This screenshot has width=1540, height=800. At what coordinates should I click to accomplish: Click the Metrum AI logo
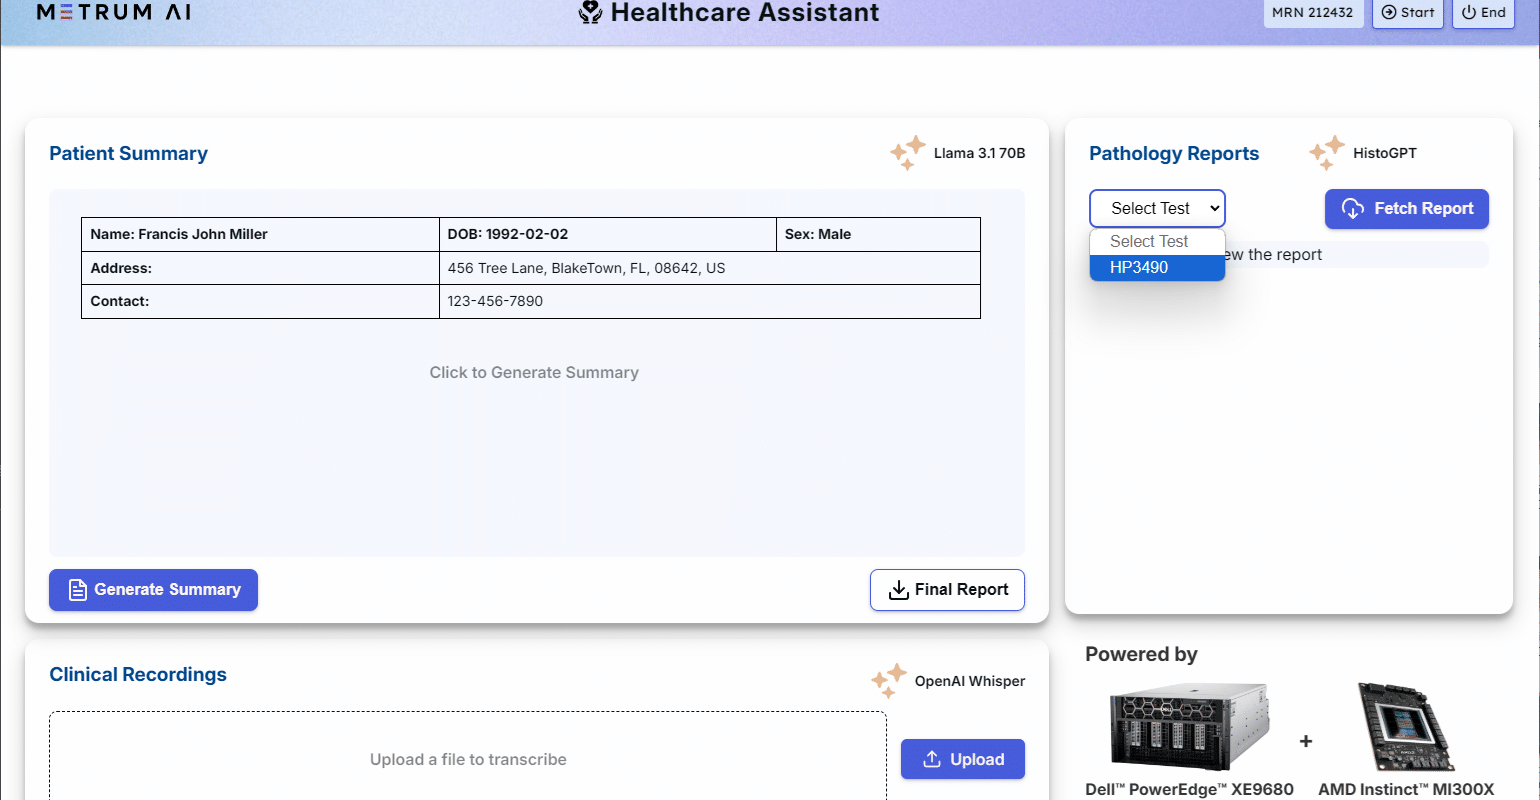coord(113,12)
